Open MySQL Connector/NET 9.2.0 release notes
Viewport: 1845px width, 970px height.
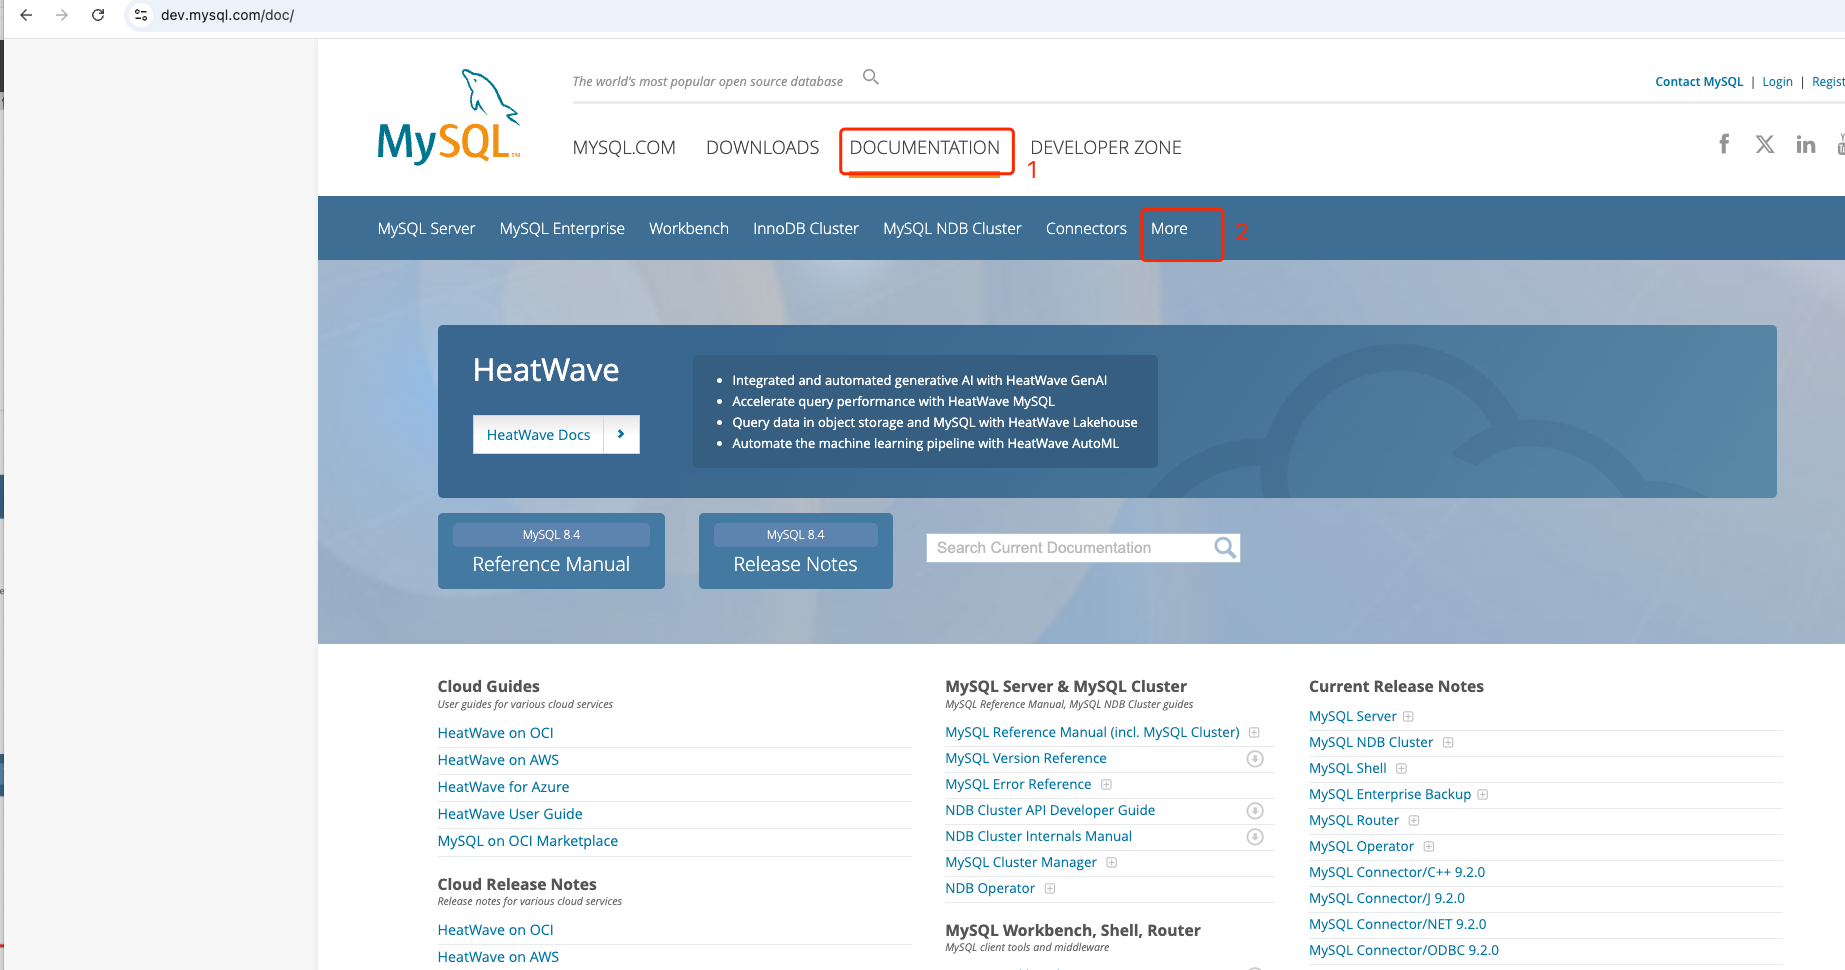click(x=1397, y=925)
